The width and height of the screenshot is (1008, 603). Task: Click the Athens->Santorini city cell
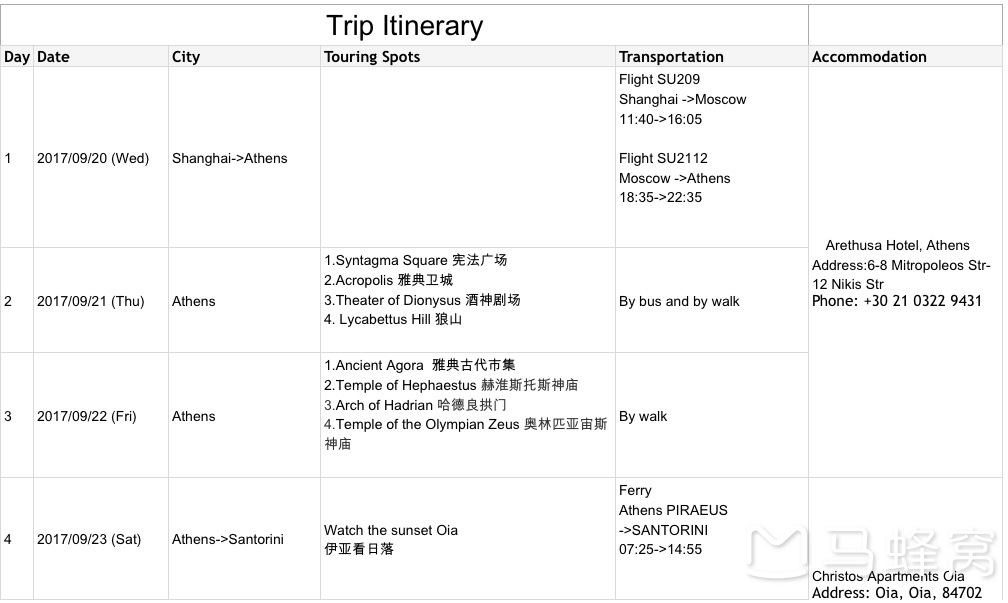[244, 539]
